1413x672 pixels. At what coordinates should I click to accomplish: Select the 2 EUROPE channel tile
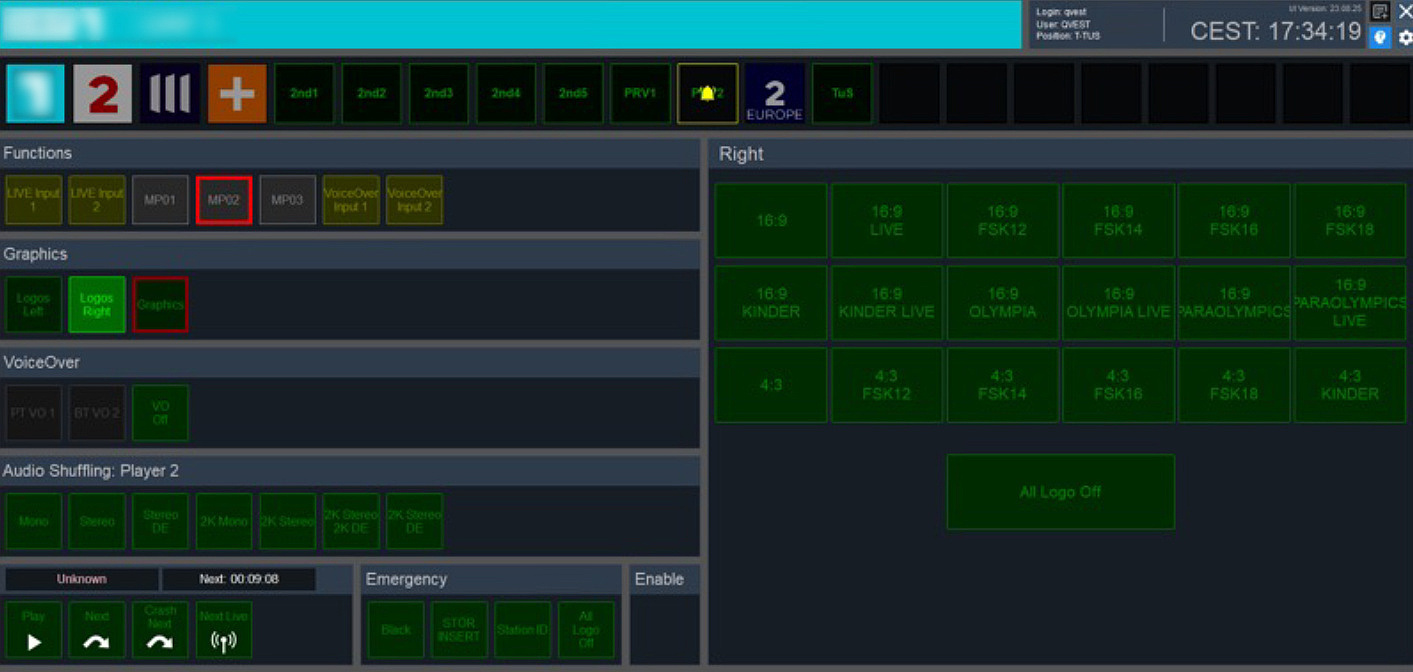(775, 94)
